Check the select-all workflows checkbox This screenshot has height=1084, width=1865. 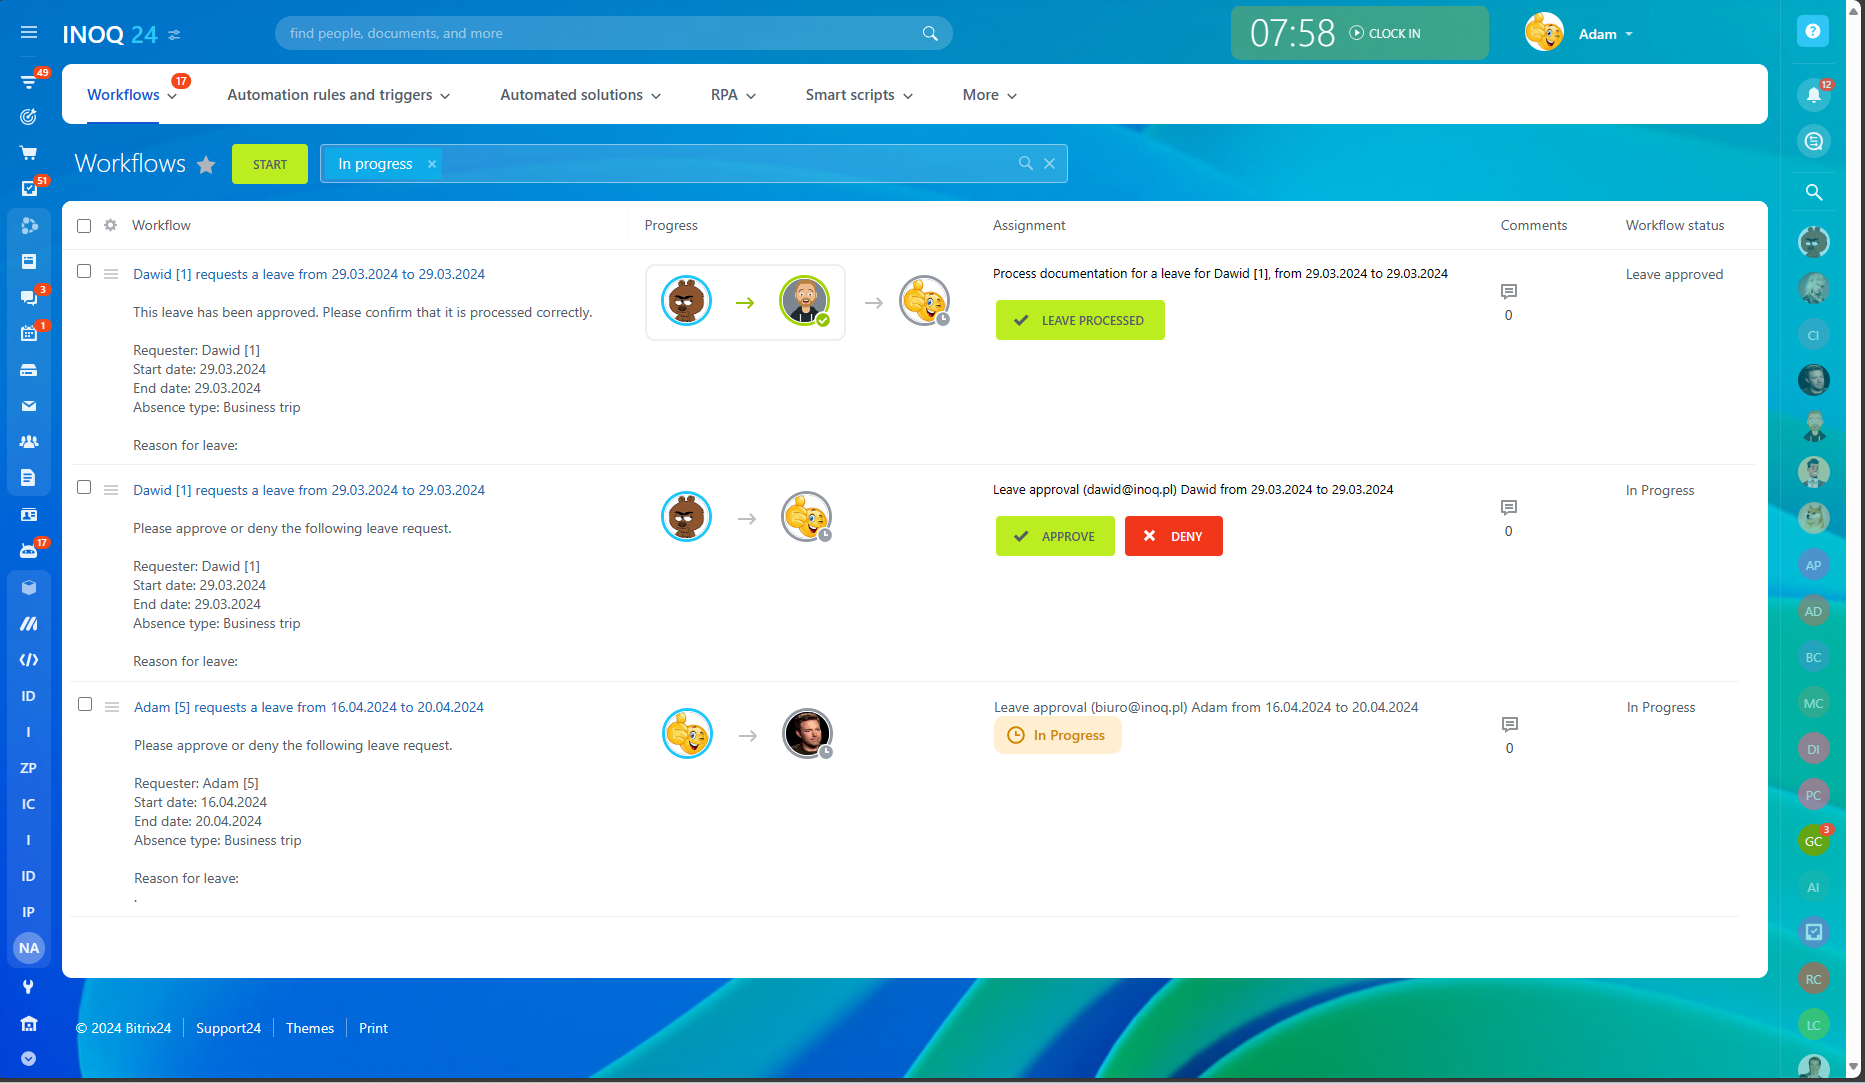84,226
